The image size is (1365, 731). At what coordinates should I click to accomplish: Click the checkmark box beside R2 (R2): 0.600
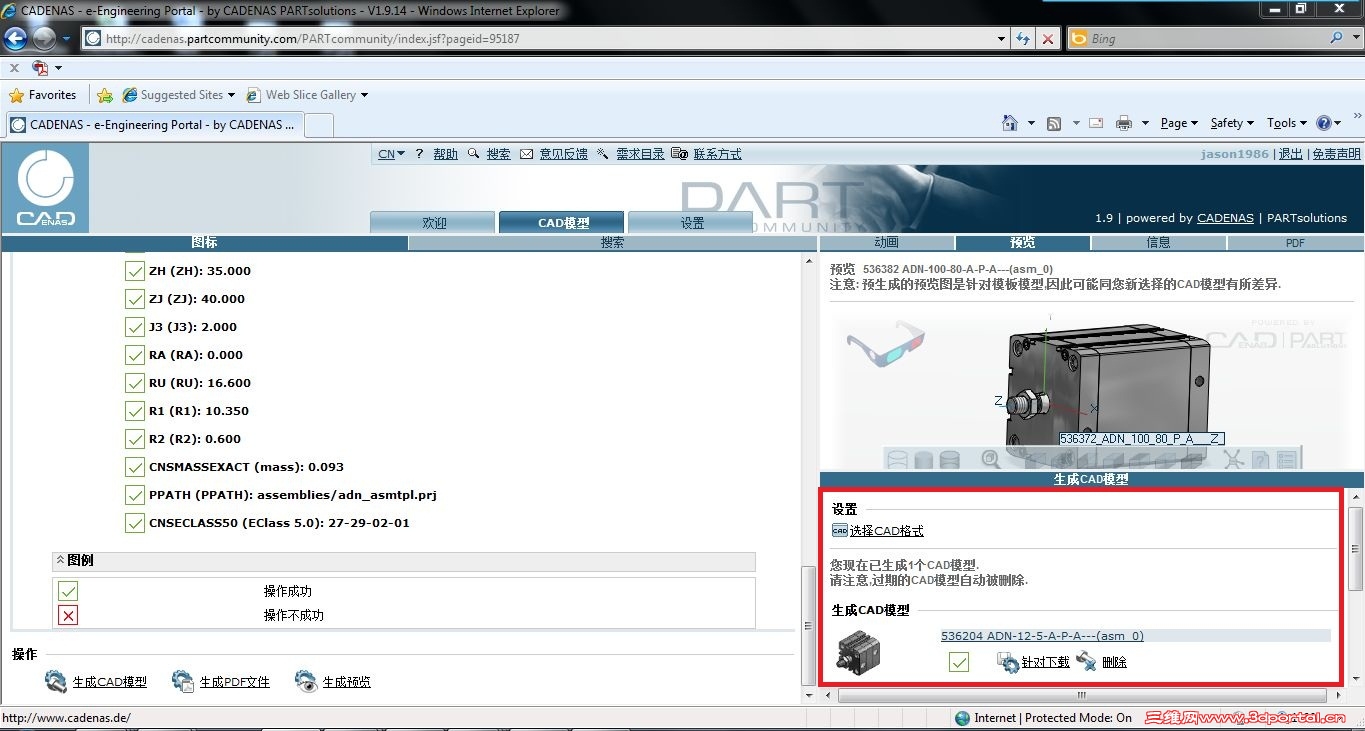tap(134, 439)
